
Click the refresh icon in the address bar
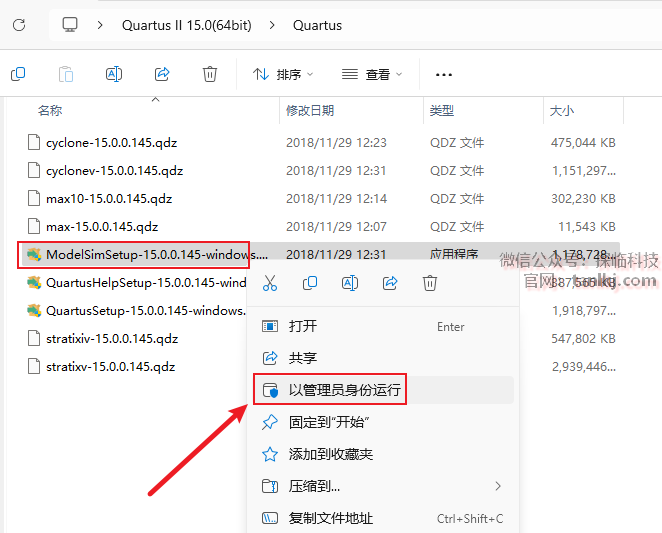[19, 25]
